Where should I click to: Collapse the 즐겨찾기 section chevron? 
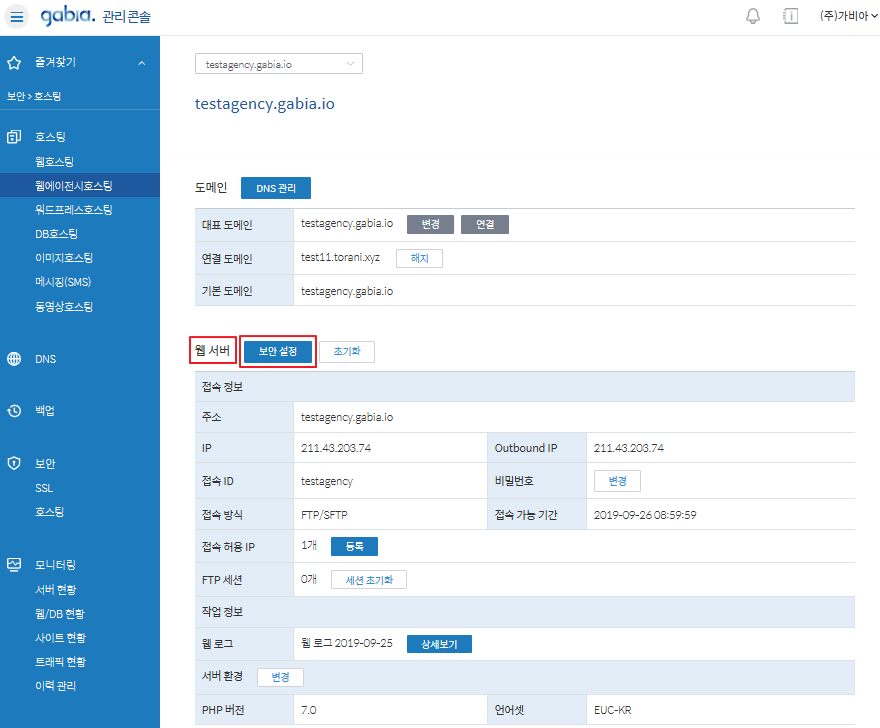[141, 63]
